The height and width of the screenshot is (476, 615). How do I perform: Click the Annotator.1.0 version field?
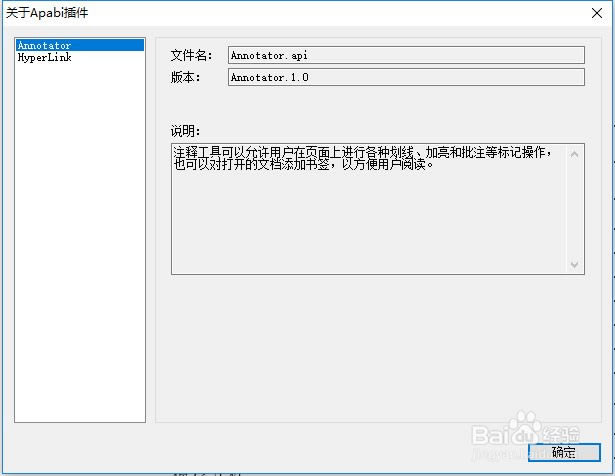point(406,77)
